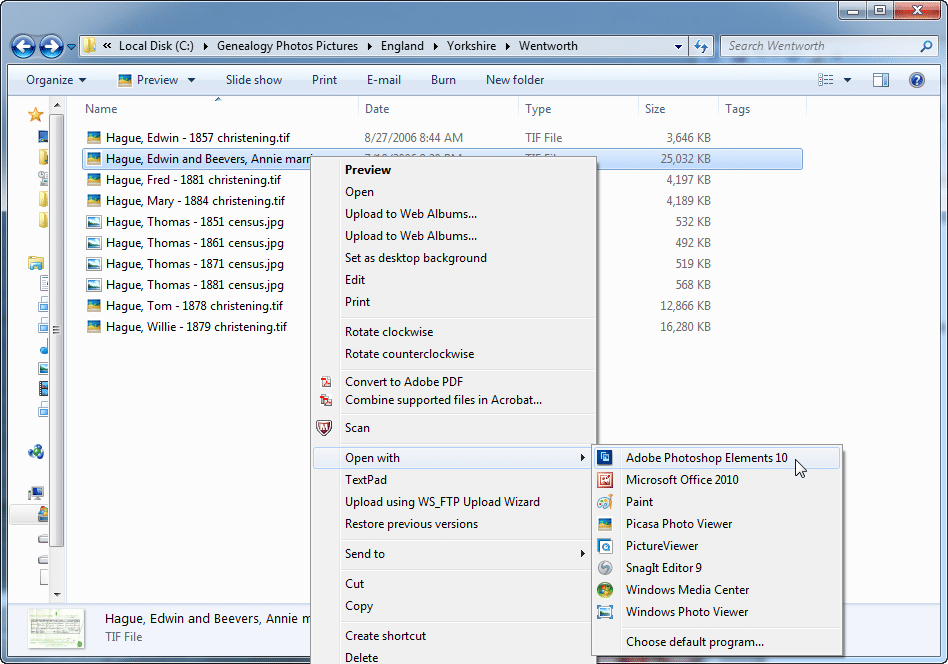Click E-mail in toolbar
The height and width of the screenshot is (664, 948).
[384, 80]
